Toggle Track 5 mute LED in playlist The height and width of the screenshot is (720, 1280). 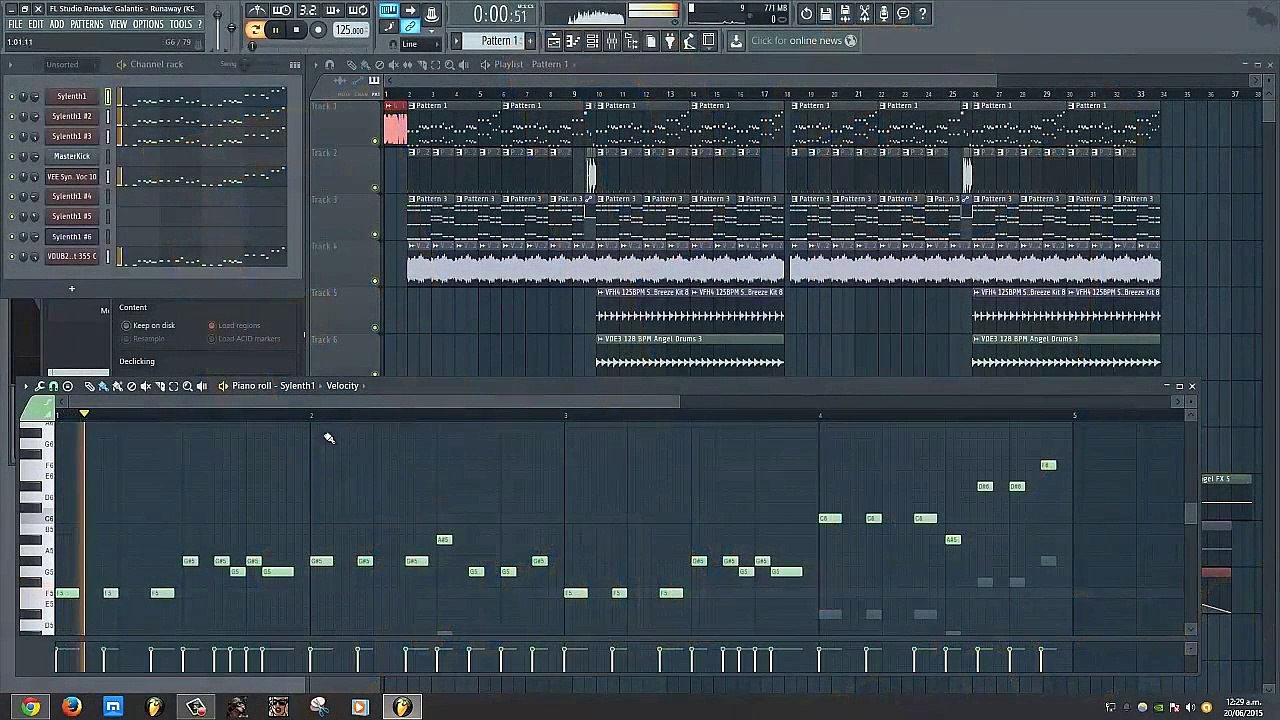point(375,328)
